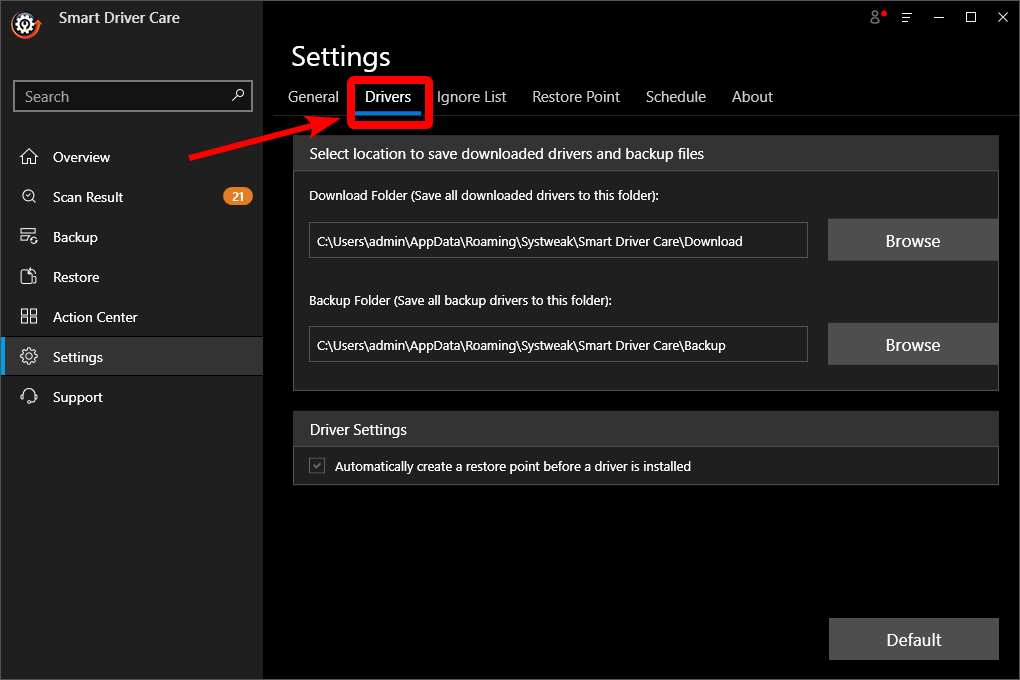1020x680 pixels.
Task: Click the 'Download Folder (Save all downloaded drivers' label
Action: pyautogui.click(x=483, y=195)
